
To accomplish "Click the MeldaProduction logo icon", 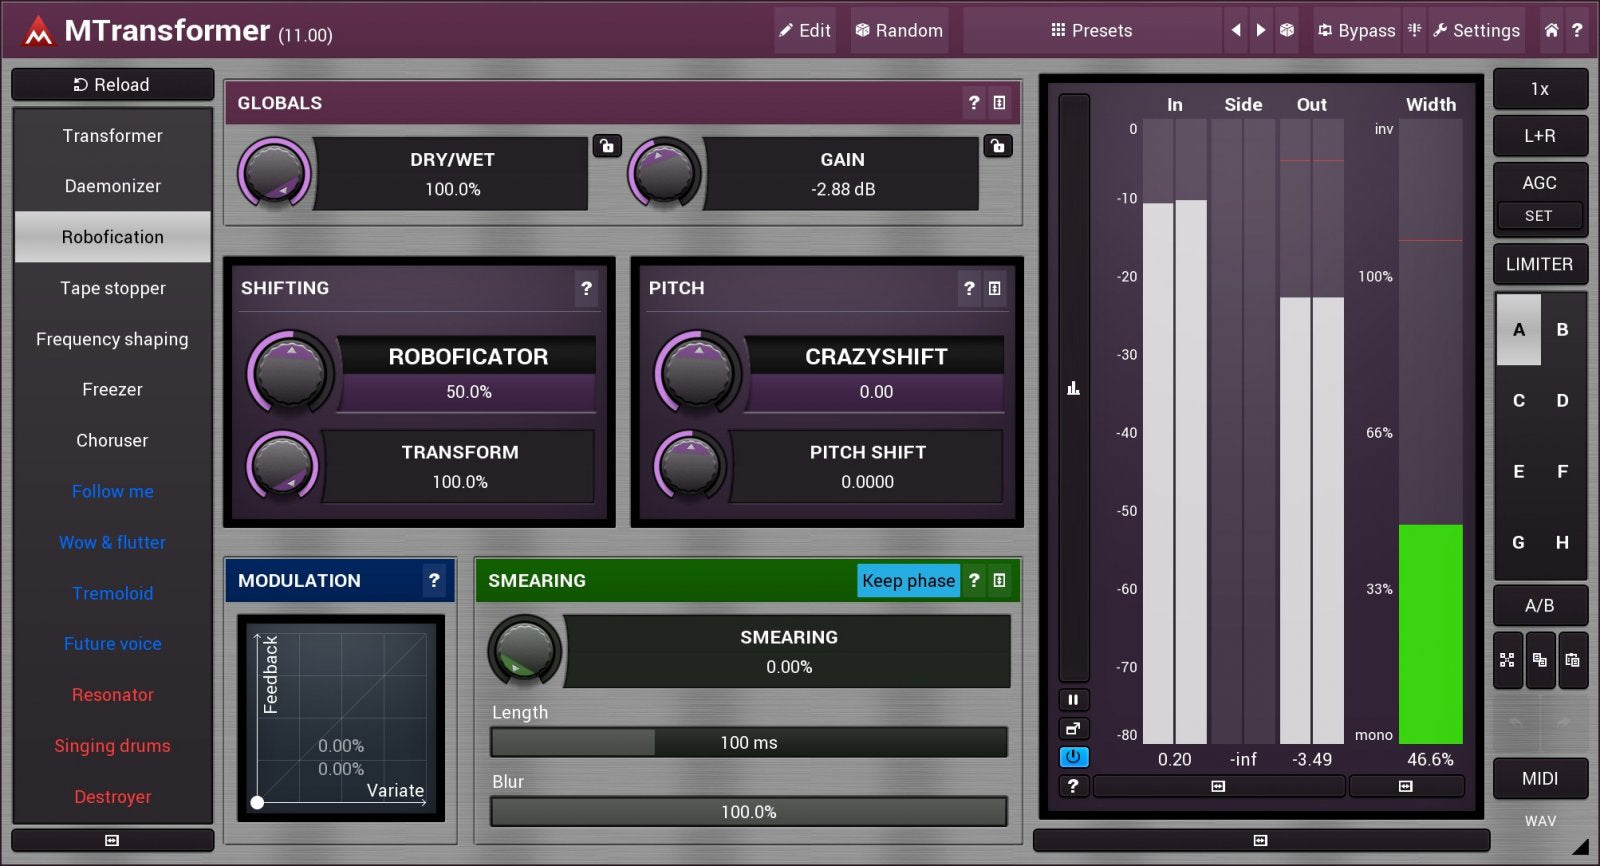I will pos(38,31).
